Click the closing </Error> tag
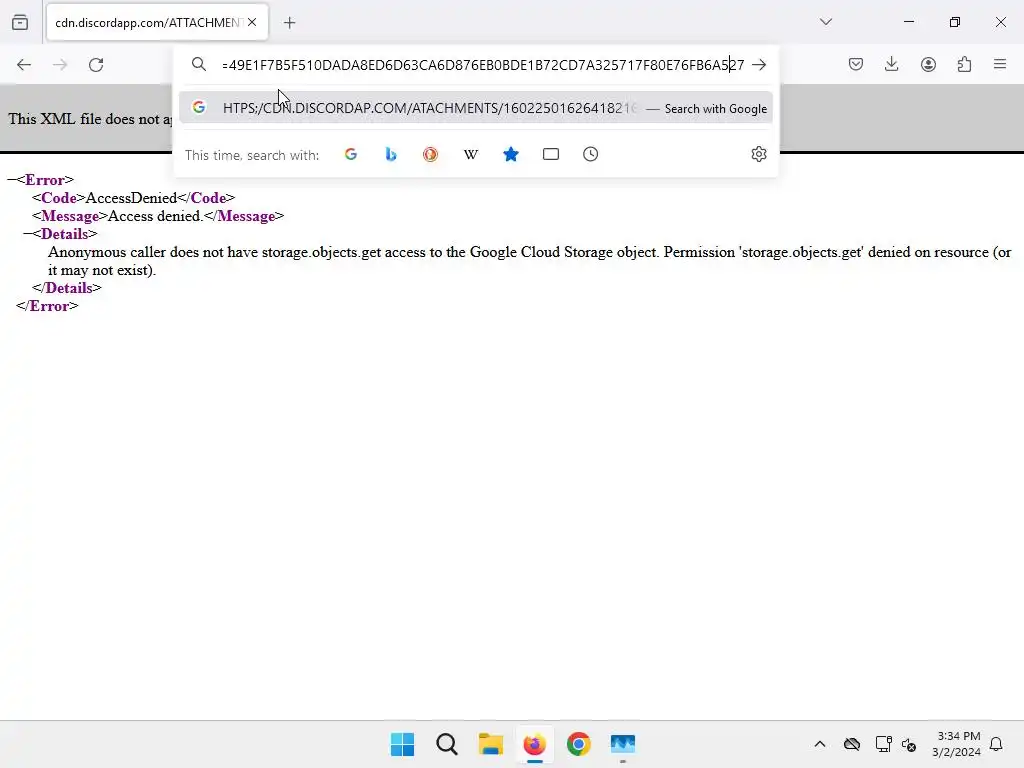 47,306
